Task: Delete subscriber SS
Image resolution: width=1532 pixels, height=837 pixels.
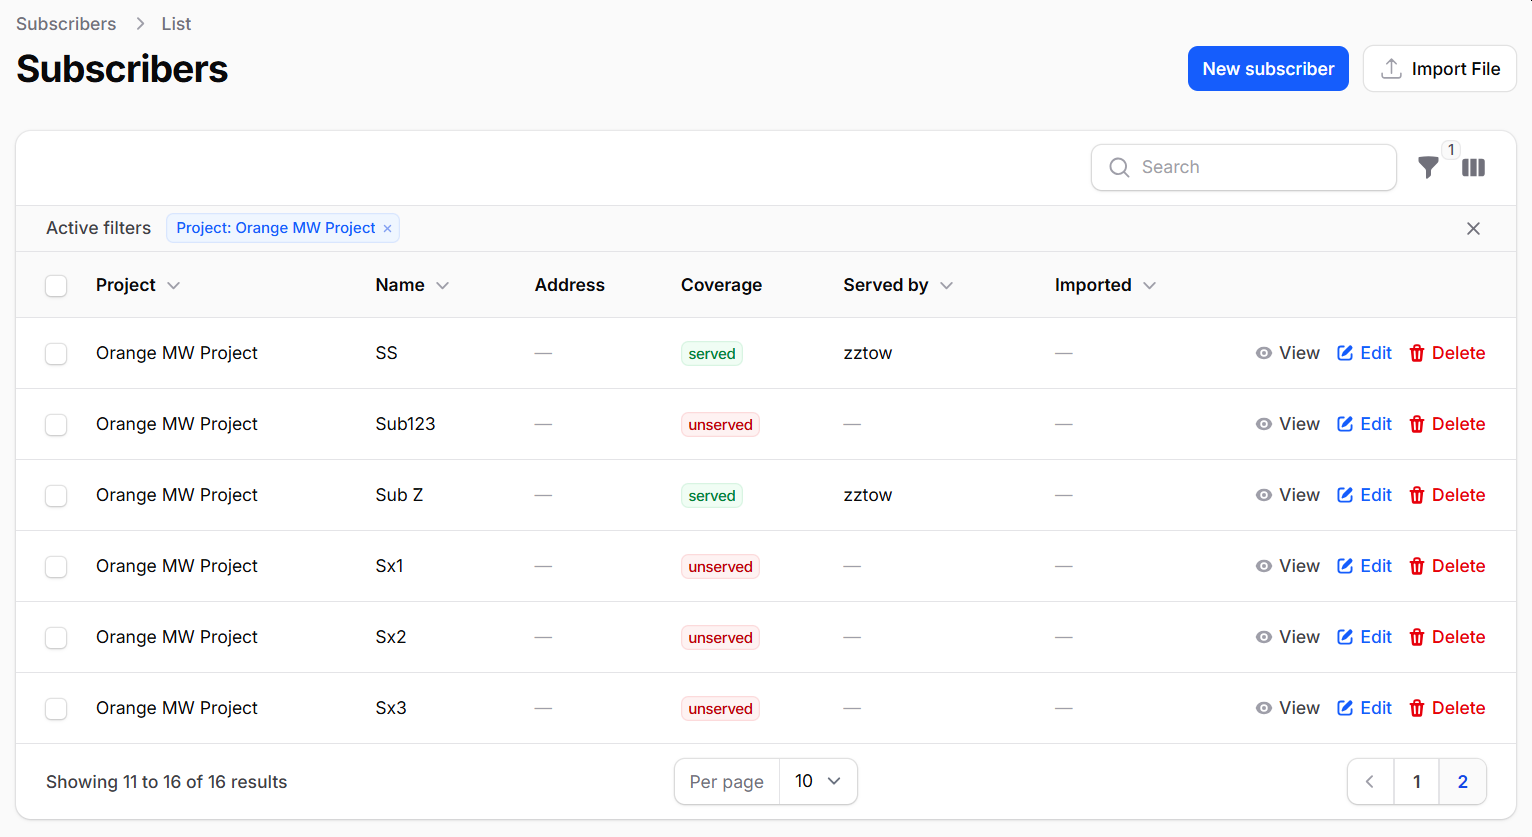Action: tap(1446, 353)
